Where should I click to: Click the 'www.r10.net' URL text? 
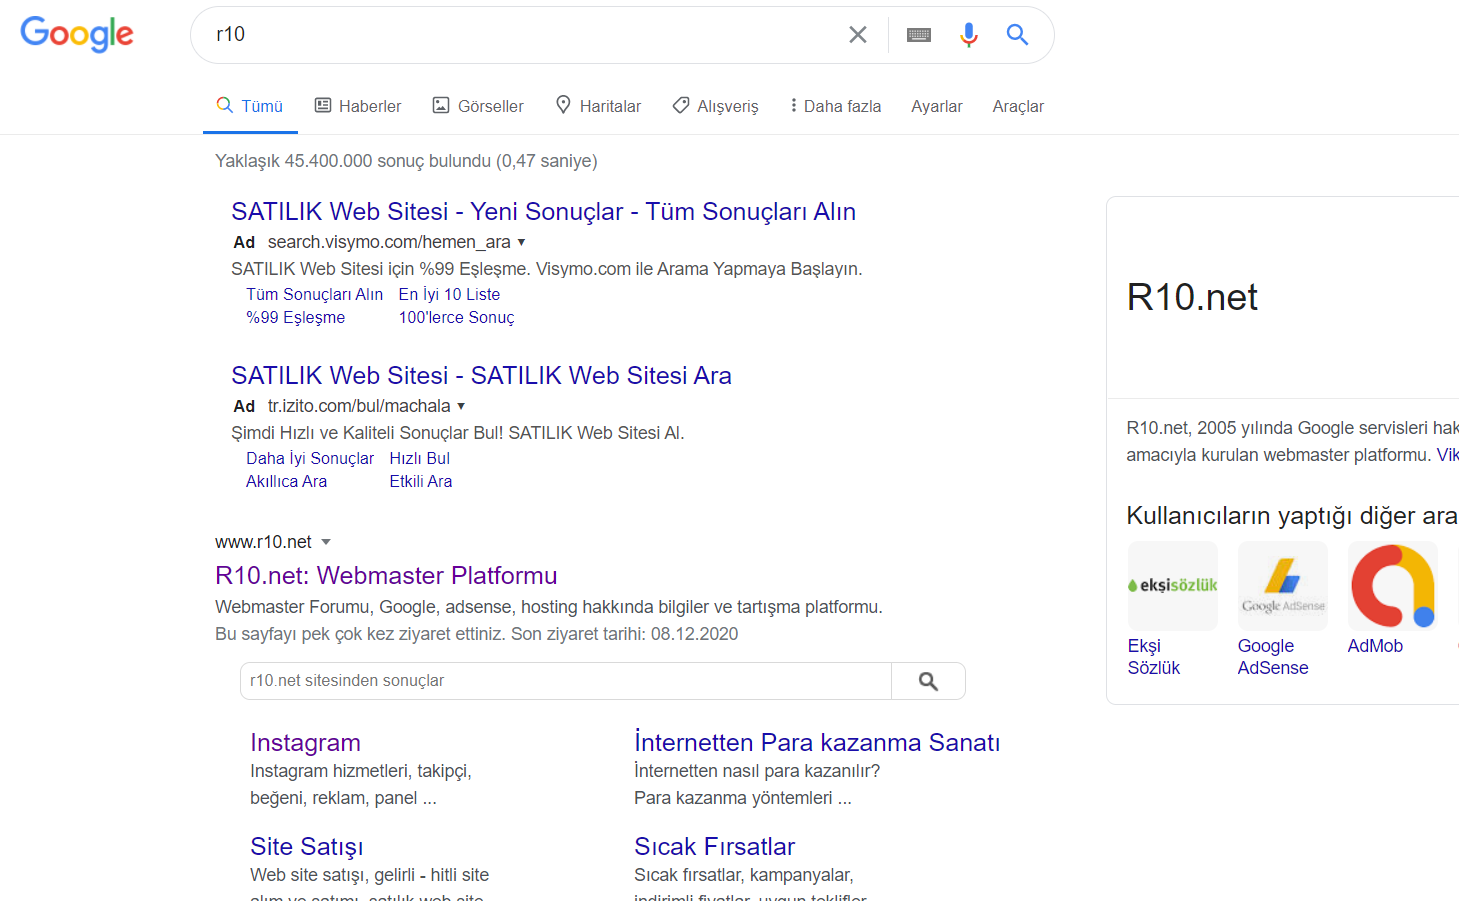[263, 542]
